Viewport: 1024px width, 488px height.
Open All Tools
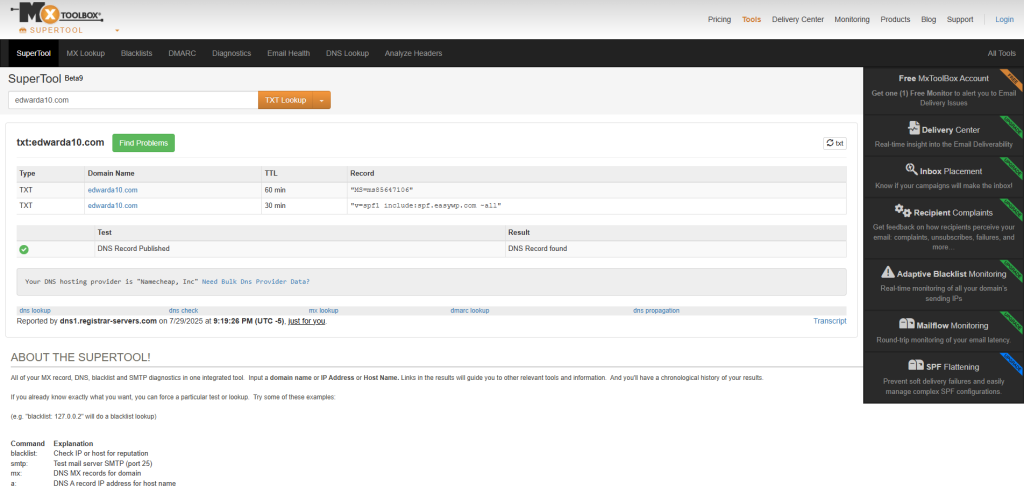click(x=1001, y=54)
